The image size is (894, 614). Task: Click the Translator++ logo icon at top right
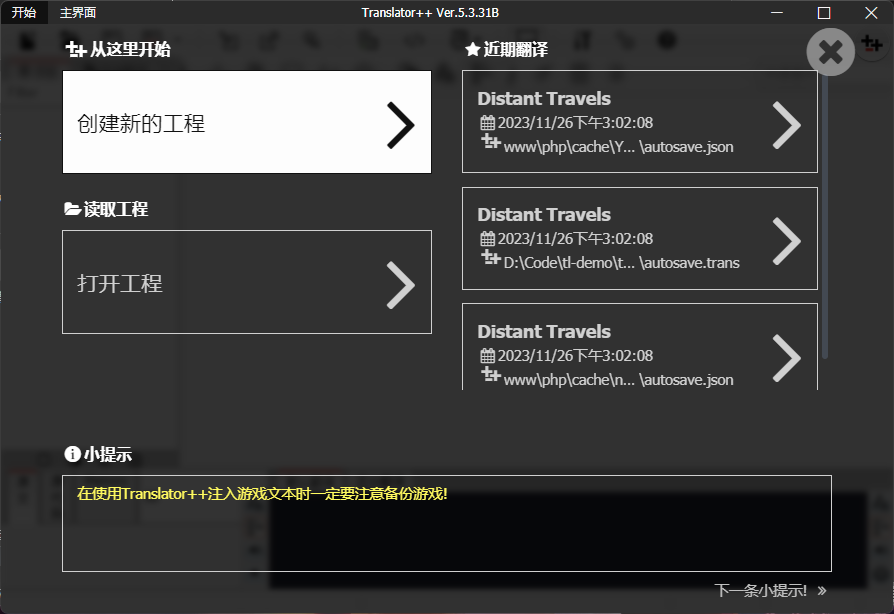[x=872, y=43]
